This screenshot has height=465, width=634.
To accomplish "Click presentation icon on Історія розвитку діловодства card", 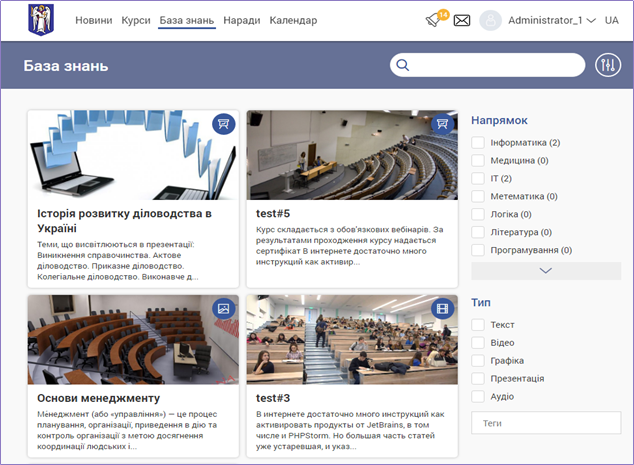I will tap(224, 124).
